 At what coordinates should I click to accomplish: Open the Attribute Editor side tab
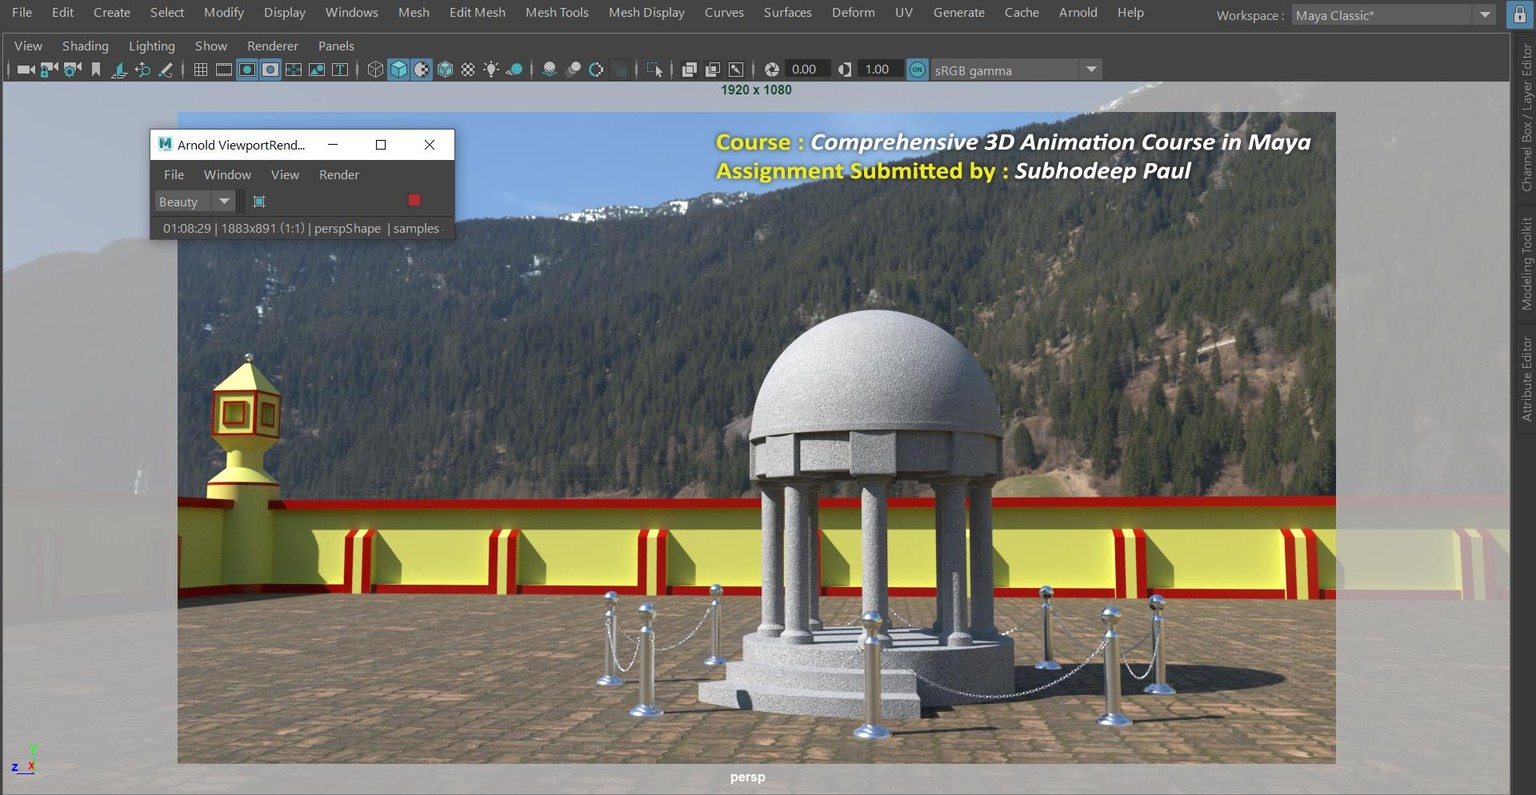1526,378
